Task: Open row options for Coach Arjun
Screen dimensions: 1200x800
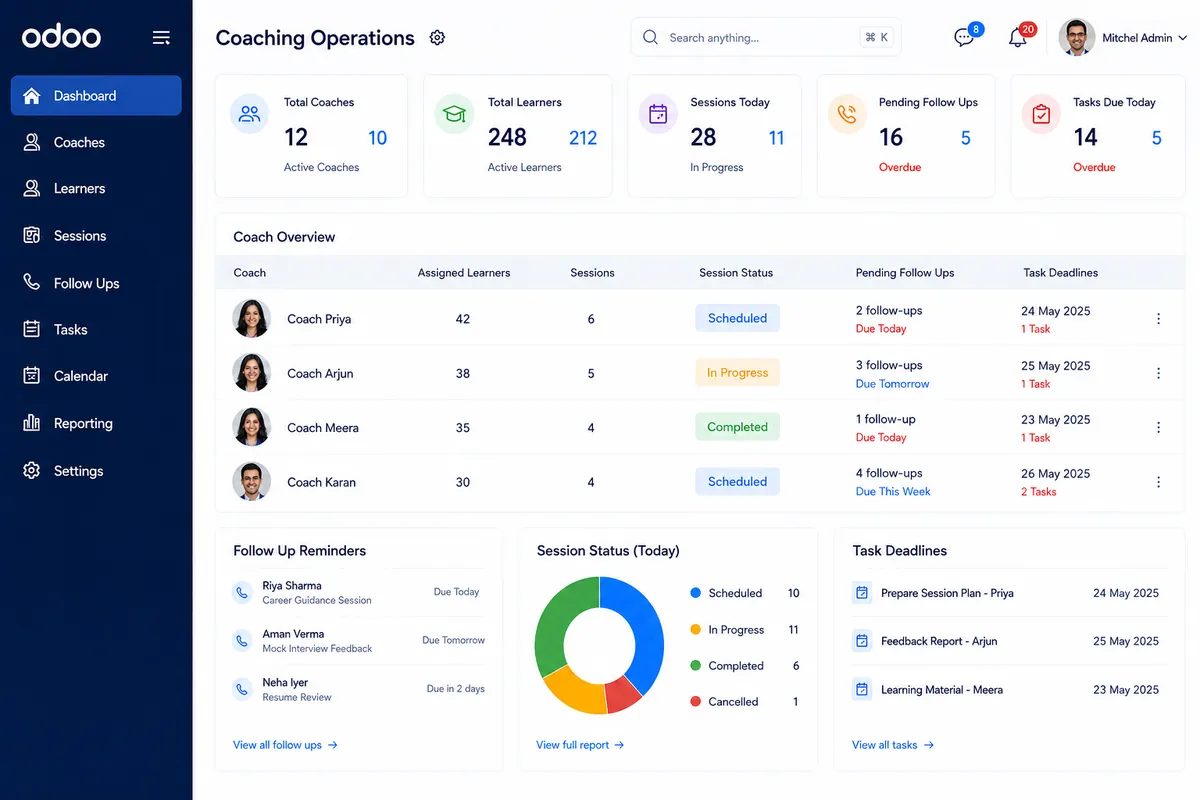Action: pos(1158,373)
